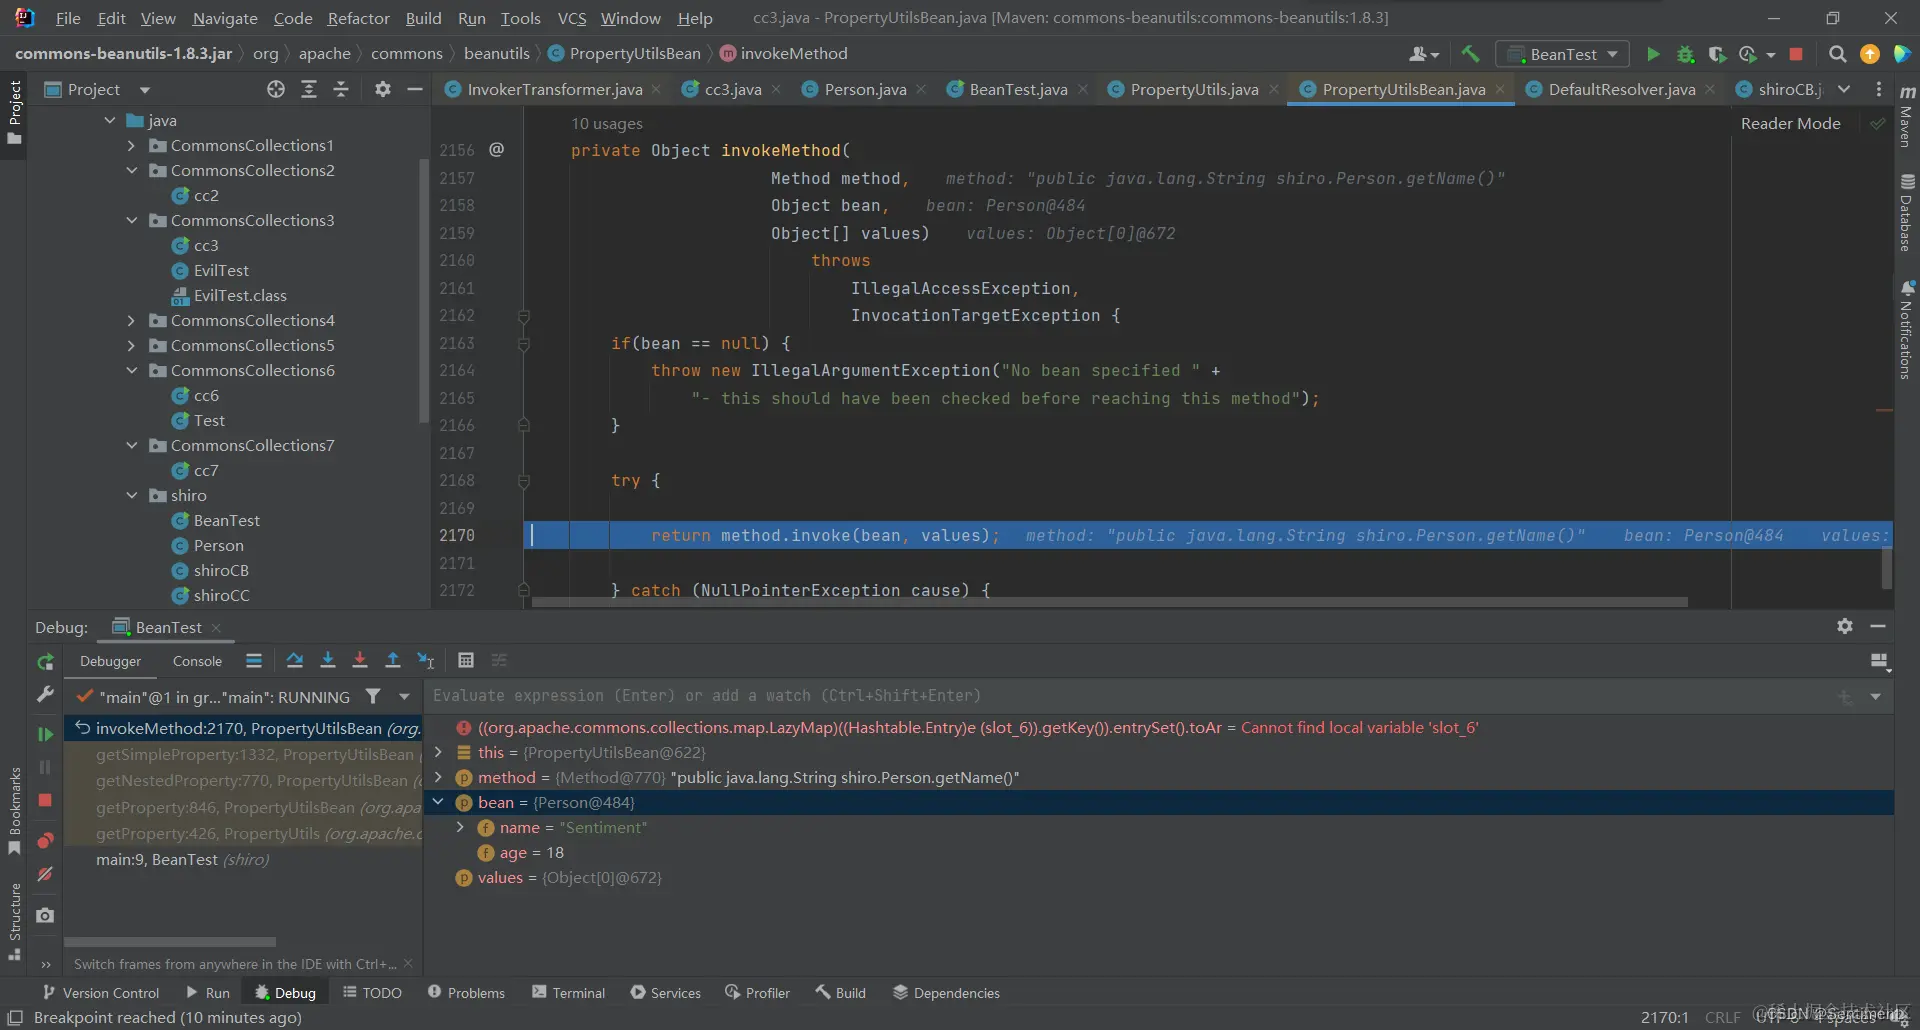This screenshot has height=1030, width=1920.
Task: Expand the method variable node
Action: click(438, 777)
